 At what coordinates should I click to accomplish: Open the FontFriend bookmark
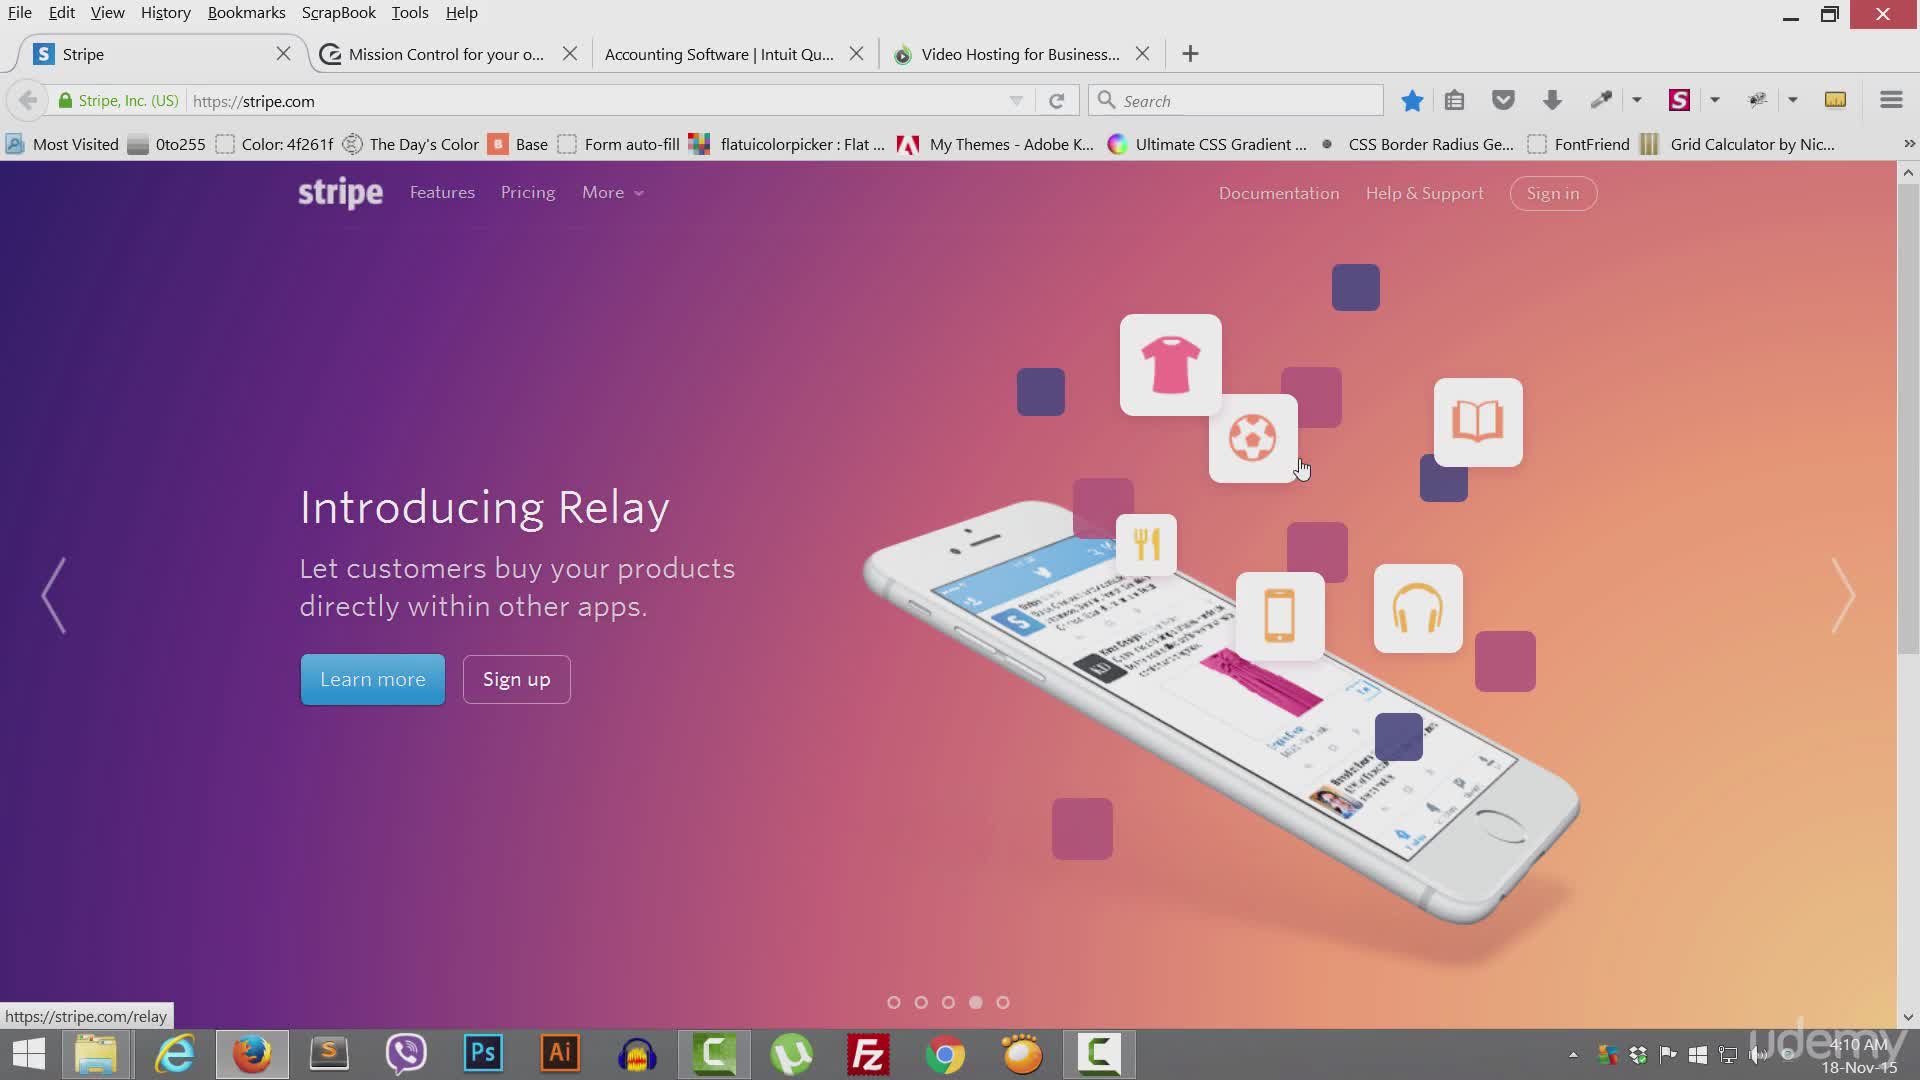[x=1580, y=144]
